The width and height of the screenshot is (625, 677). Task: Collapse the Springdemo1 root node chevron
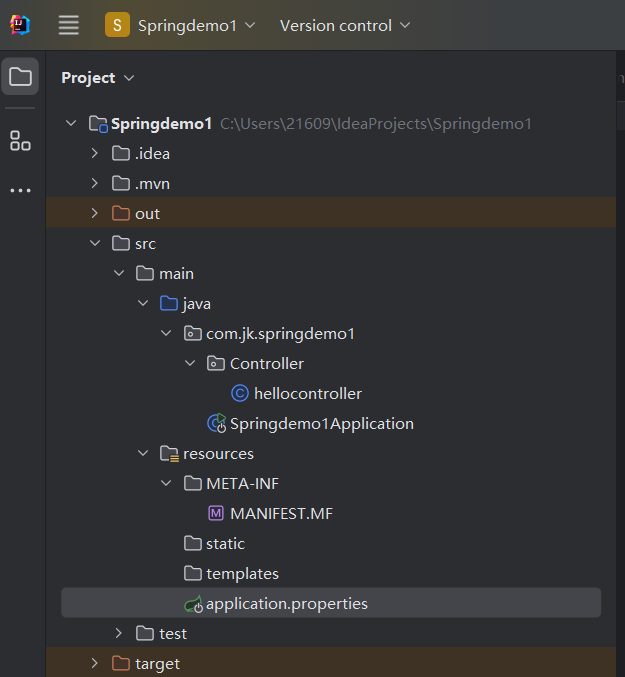click(x=71, y=123)
